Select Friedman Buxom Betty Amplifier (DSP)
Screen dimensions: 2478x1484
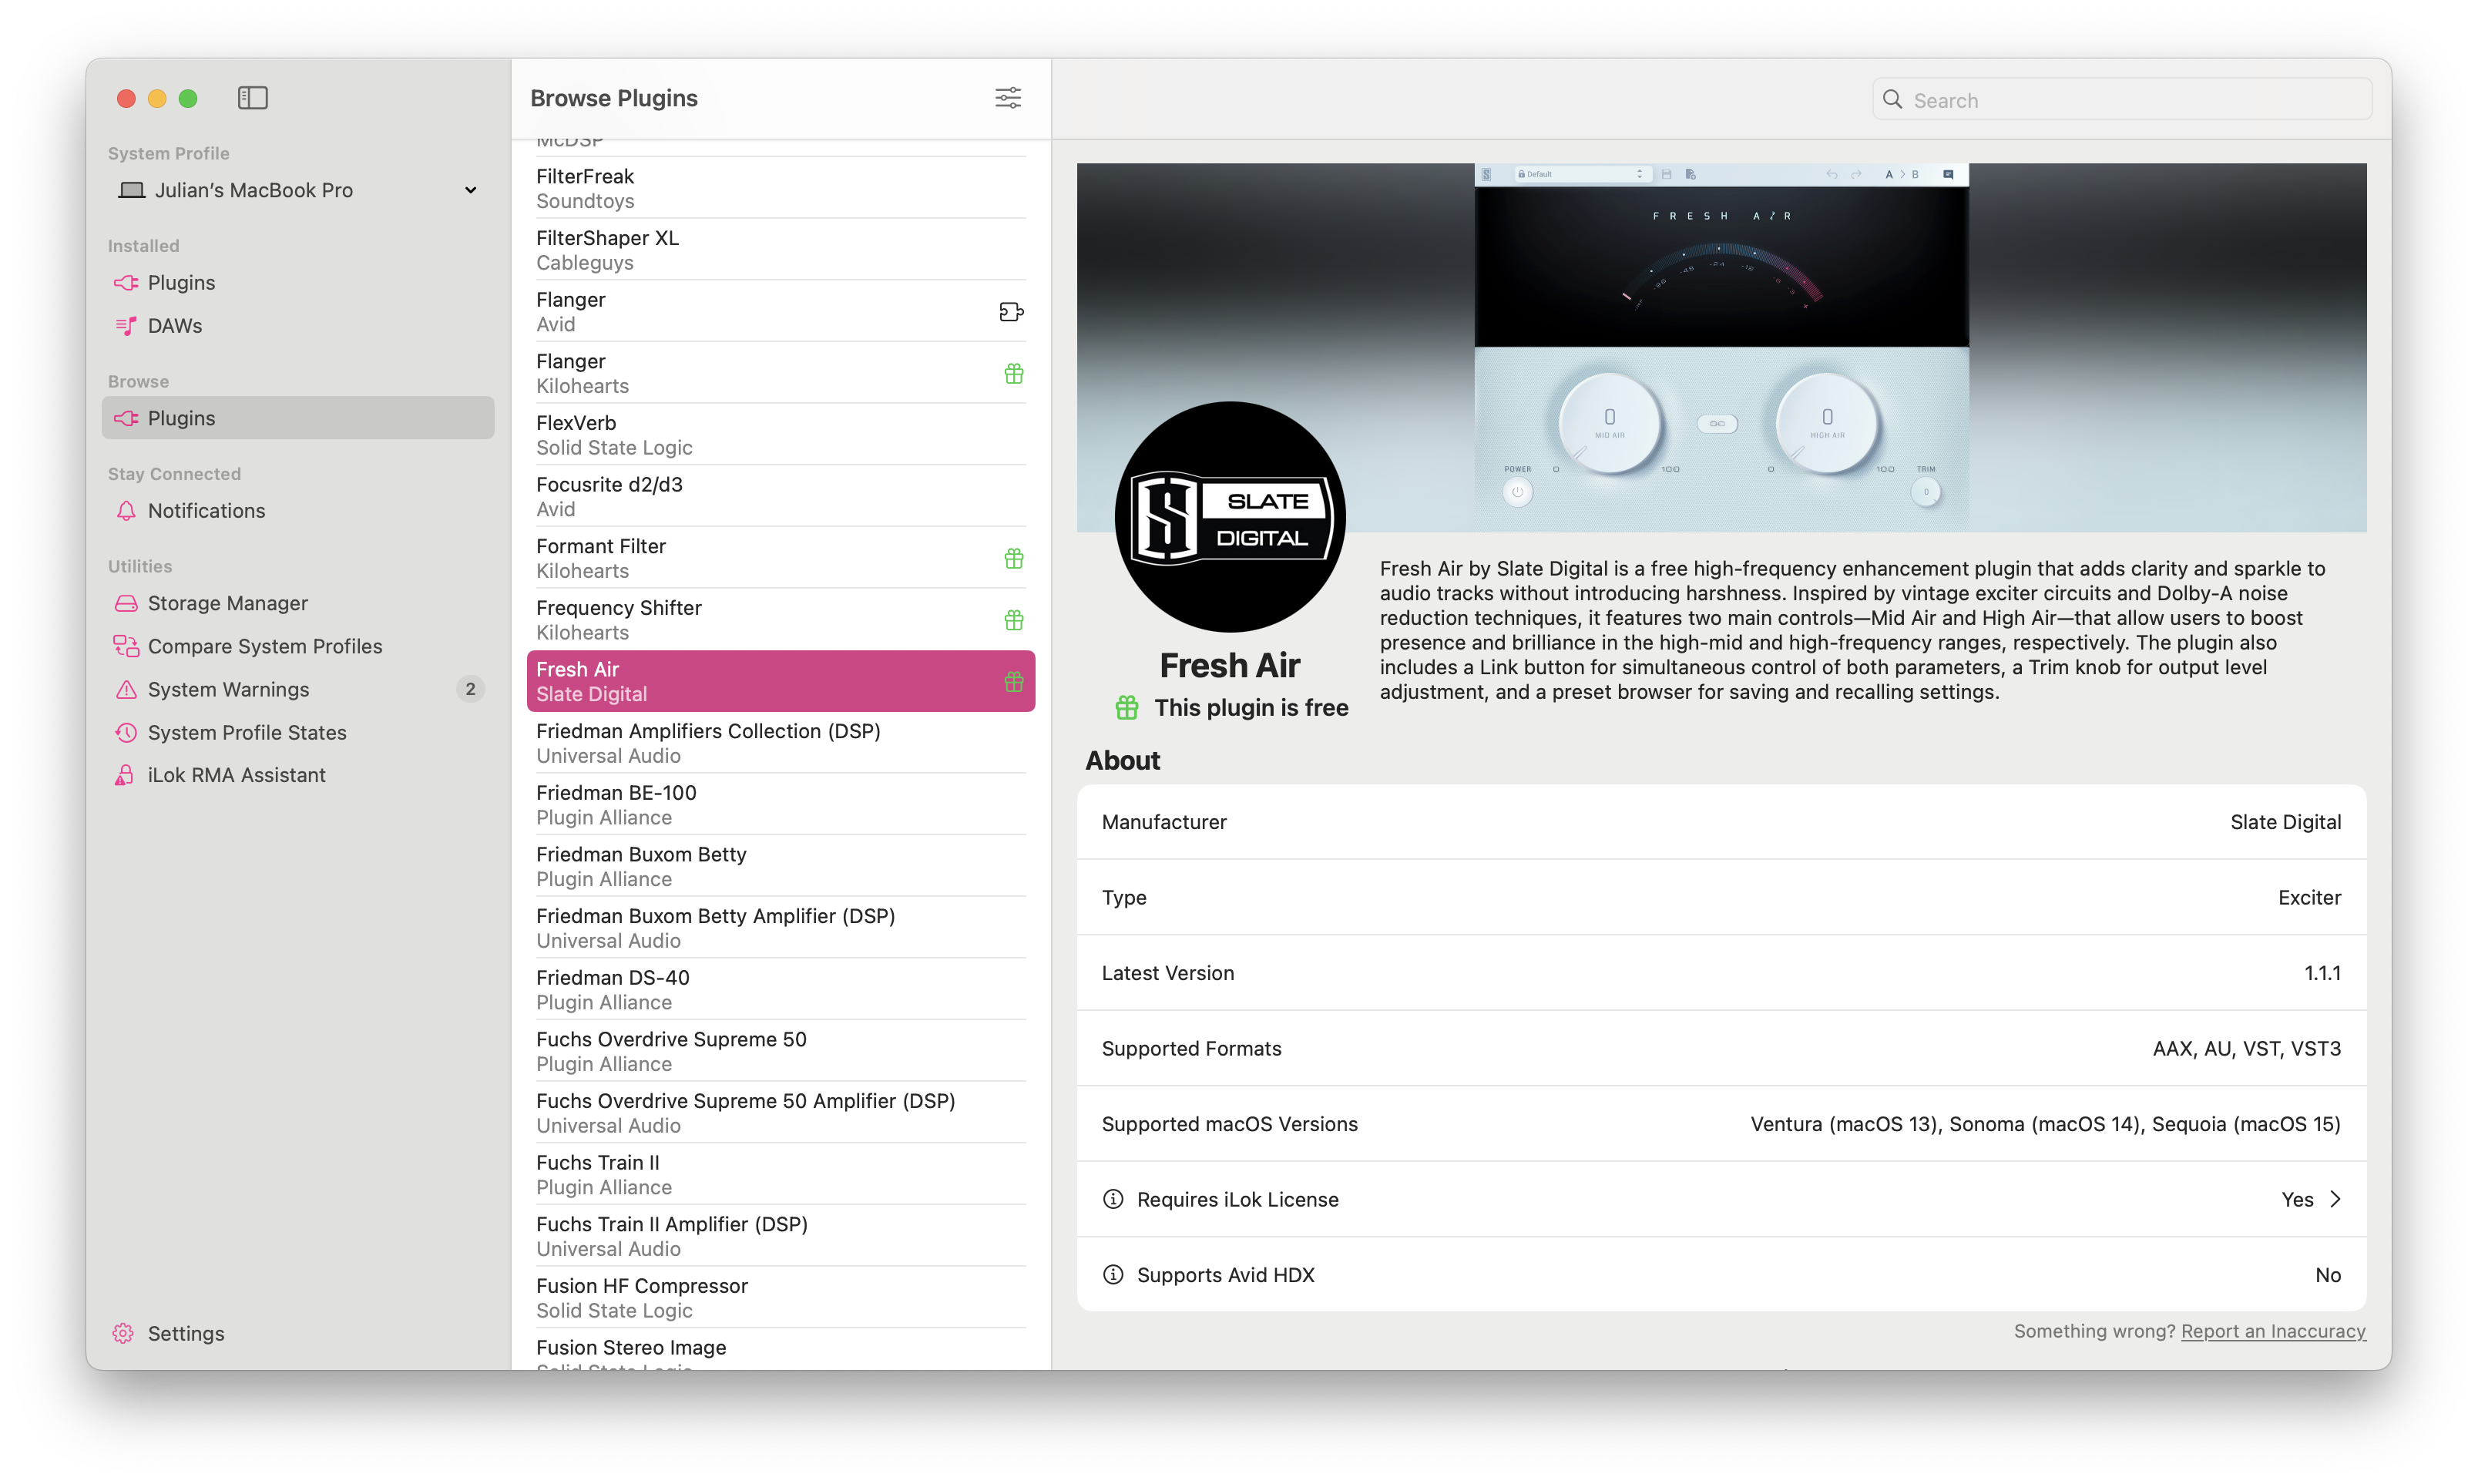pyautogui.click(x=781, y=928)
